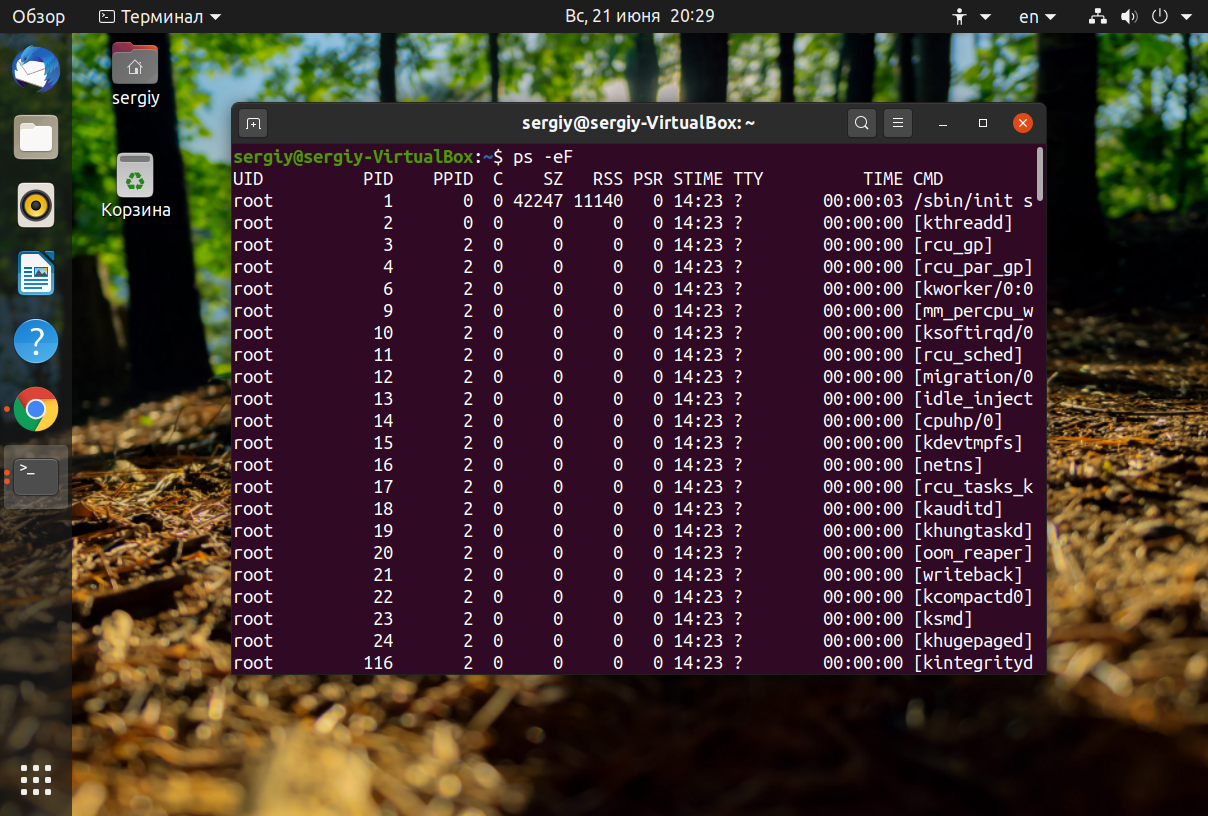This screenshot has width=1208, height=816.
Task: Select the Terminal icon in dock
Action: point(36,477)
